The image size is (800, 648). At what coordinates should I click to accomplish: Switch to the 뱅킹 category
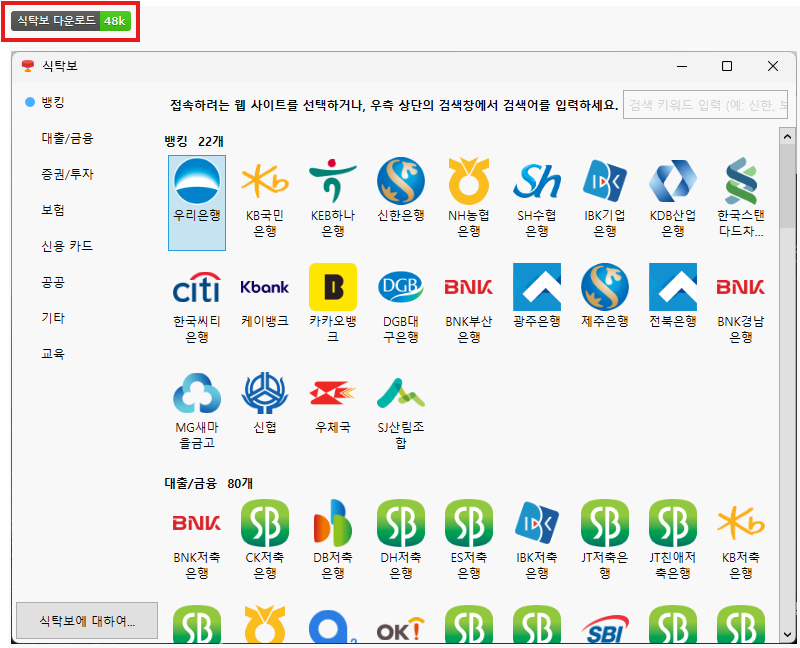pos(53,102)
